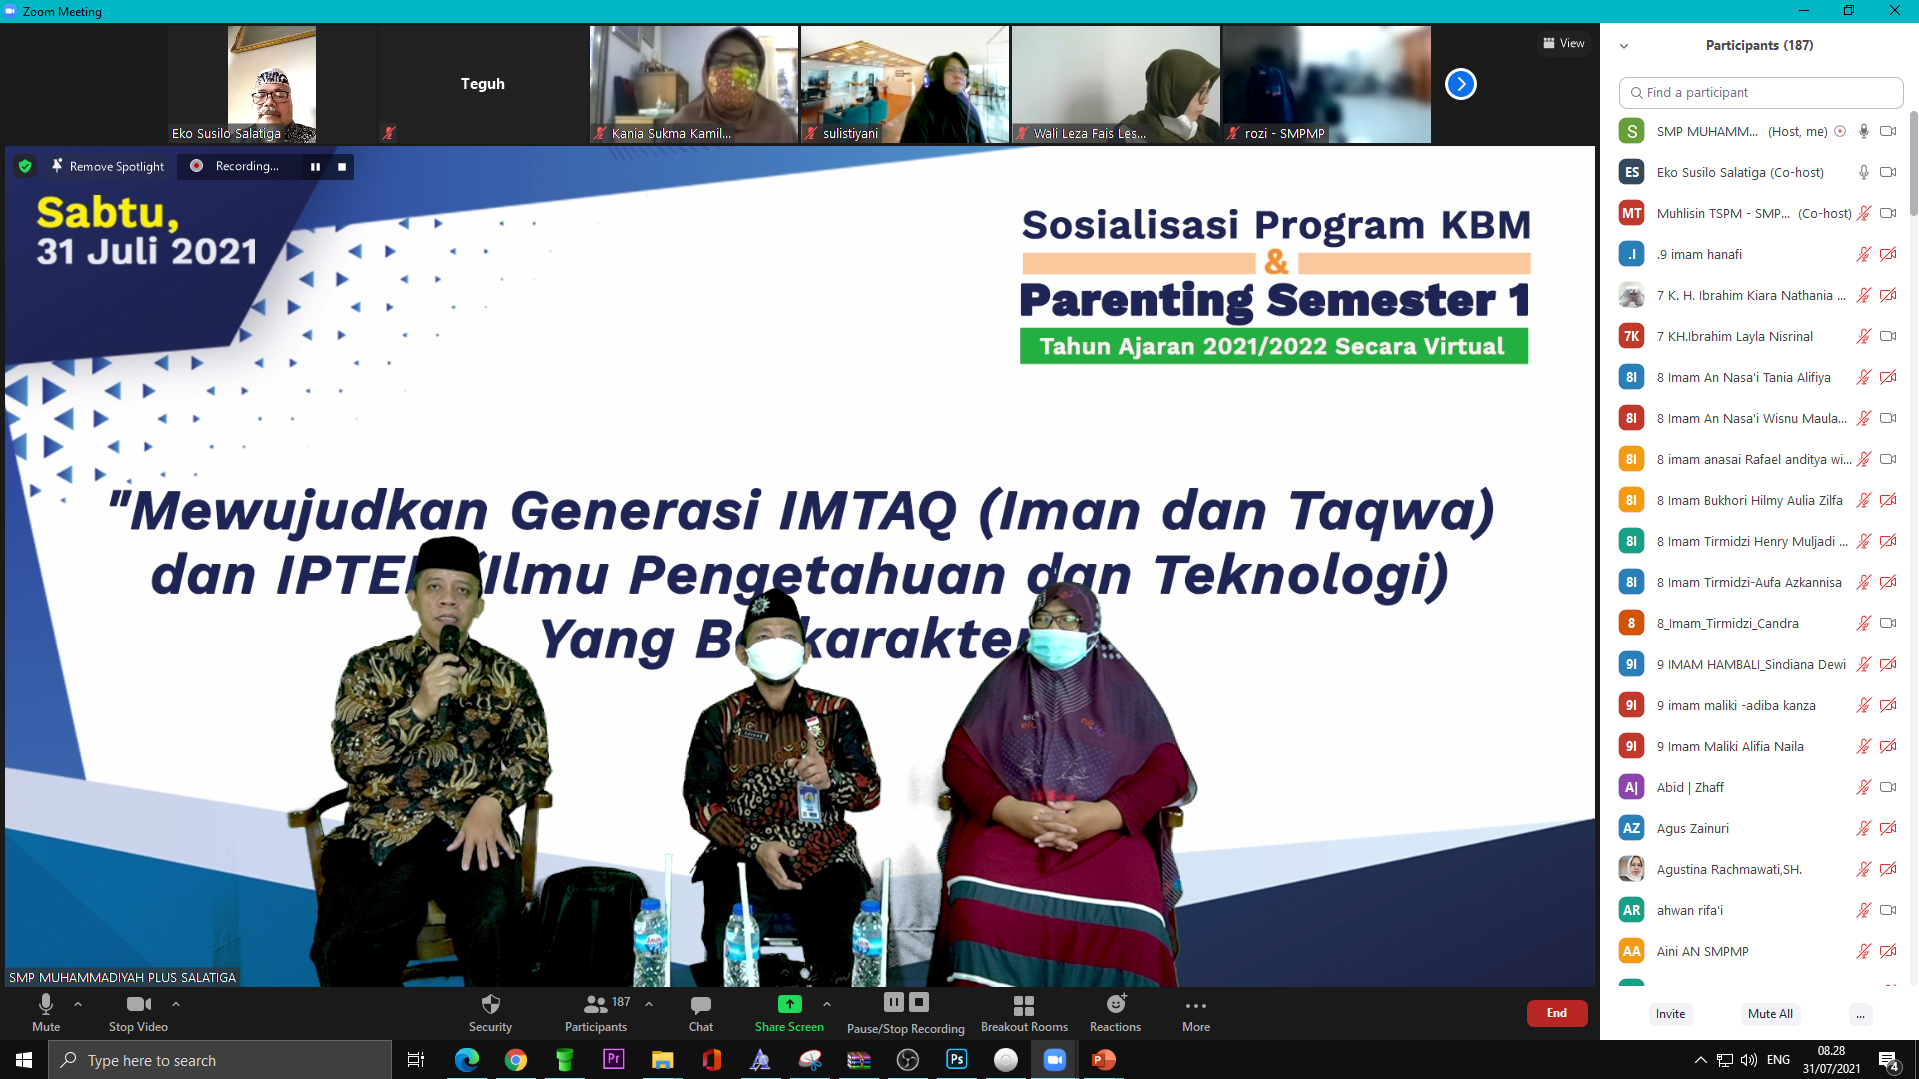This screenshot has height=1079, width=1919.
Task: Open the Participants icon in toolbar
Action: point(596,1005)
